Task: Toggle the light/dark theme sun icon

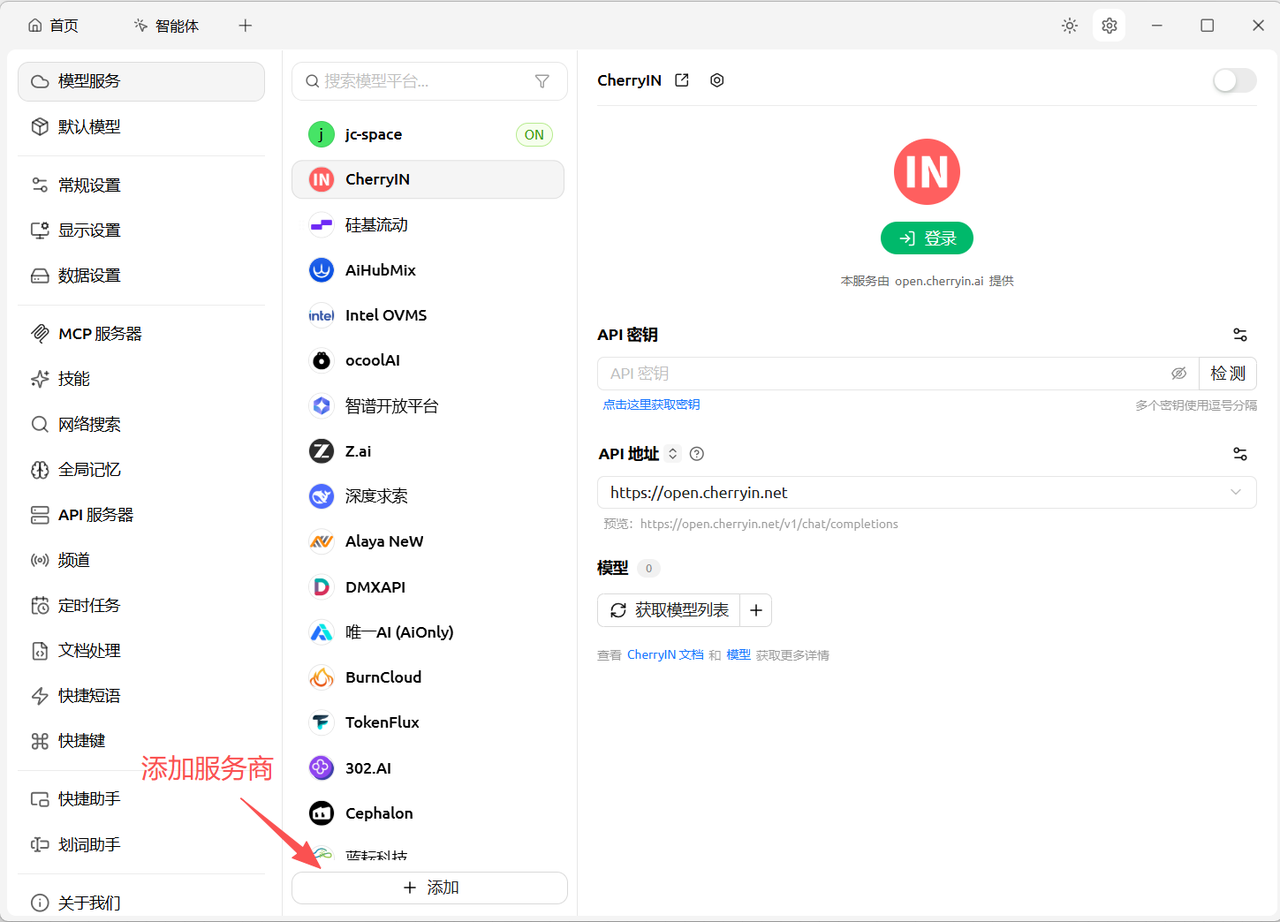Action: (x=1070, y=26)
